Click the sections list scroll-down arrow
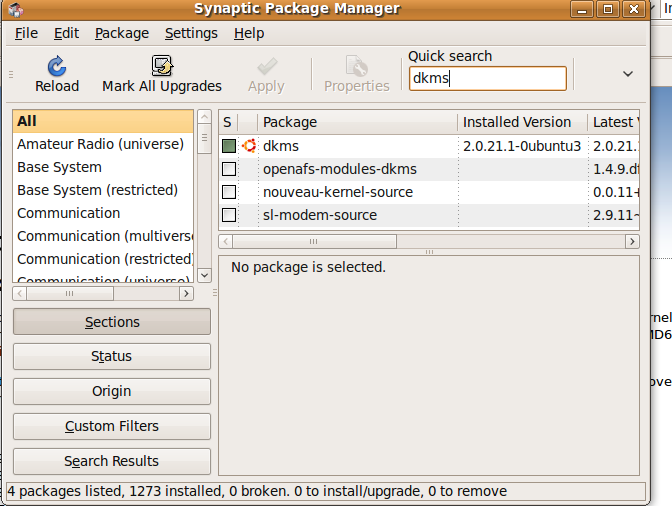Screen dimensions: 672x506 click(x=204, y=278)
